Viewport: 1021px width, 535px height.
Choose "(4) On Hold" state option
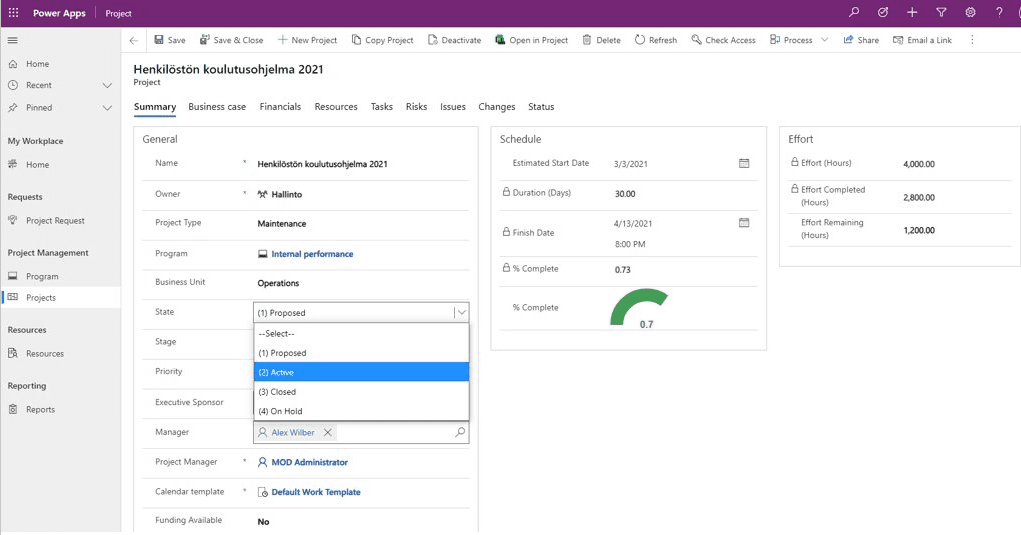360,411
